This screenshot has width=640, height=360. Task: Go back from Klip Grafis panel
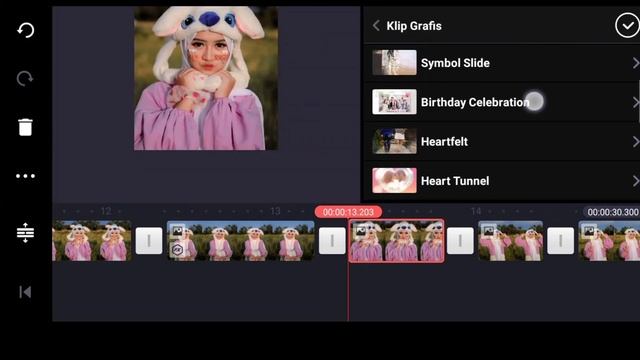376,26
